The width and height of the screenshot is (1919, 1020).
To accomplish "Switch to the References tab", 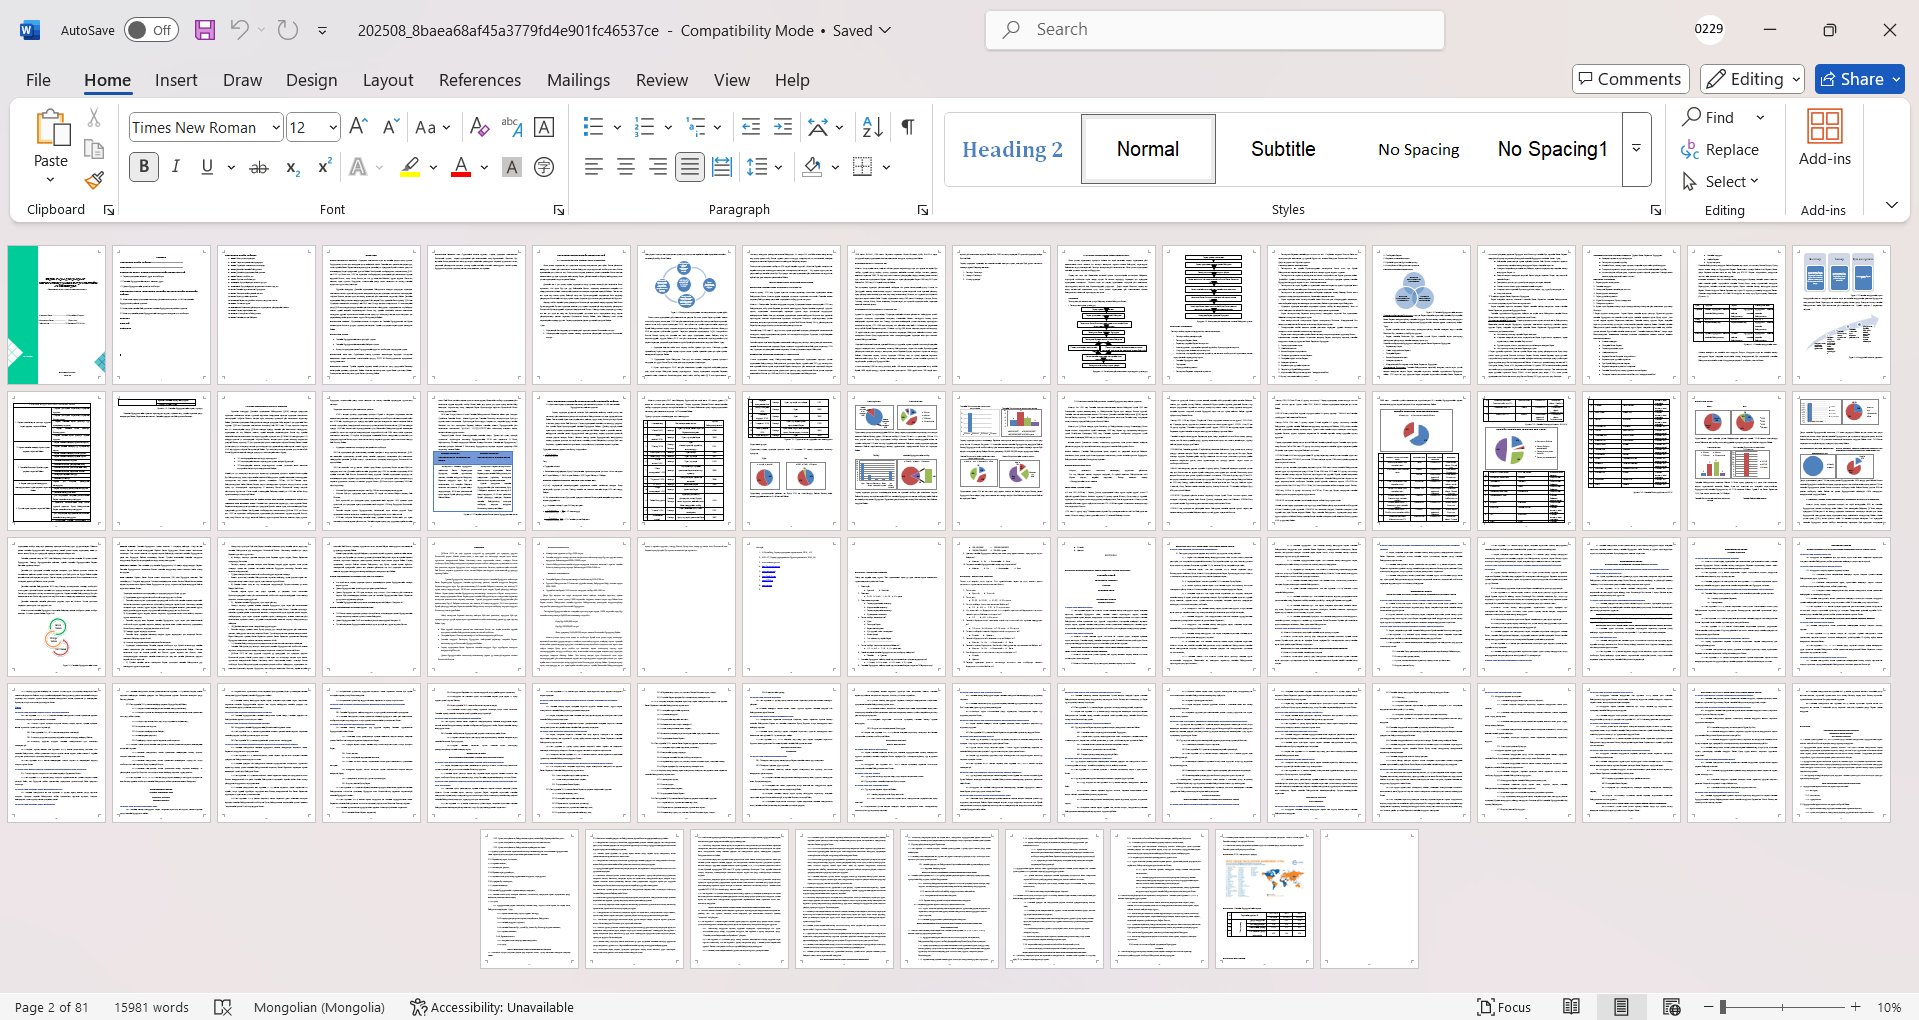I will pyautogui.click(x=480, y=80).
